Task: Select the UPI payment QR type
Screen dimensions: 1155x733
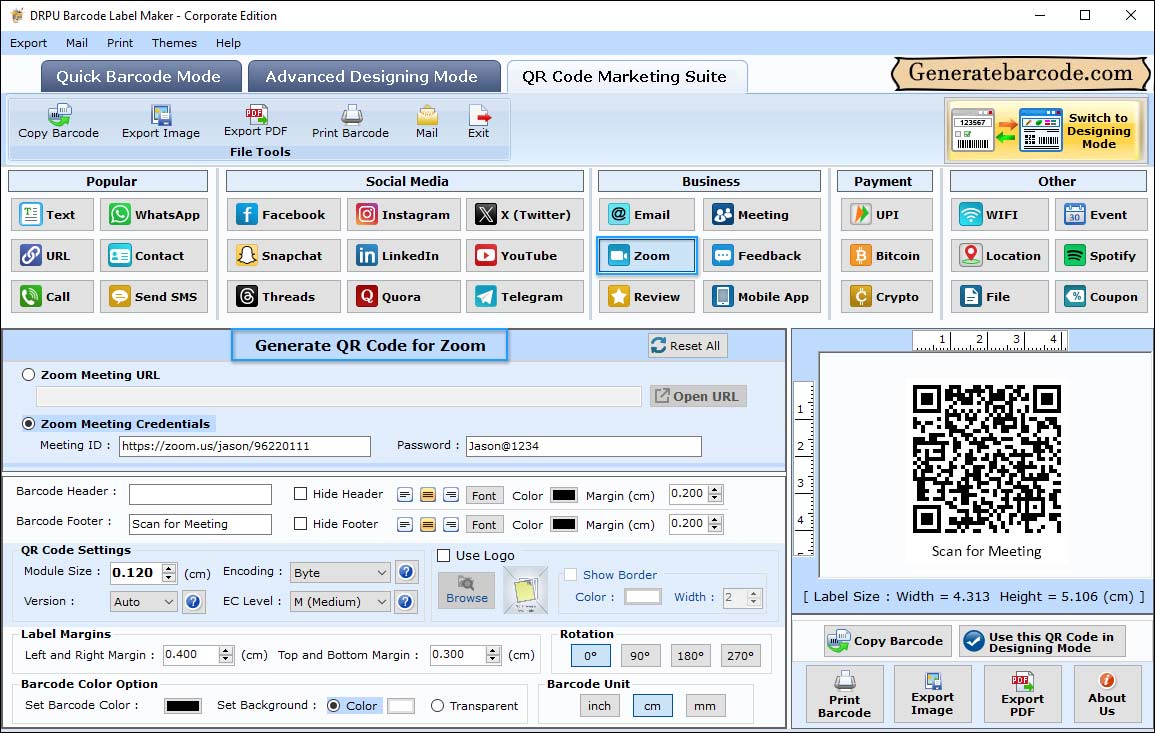Action: [886, 214]
